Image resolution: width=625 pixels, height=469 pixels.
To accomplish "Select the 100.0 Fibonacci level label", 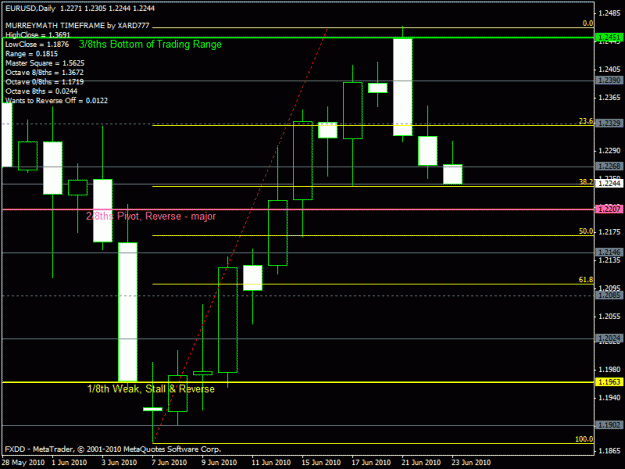I will pos(584,439).
